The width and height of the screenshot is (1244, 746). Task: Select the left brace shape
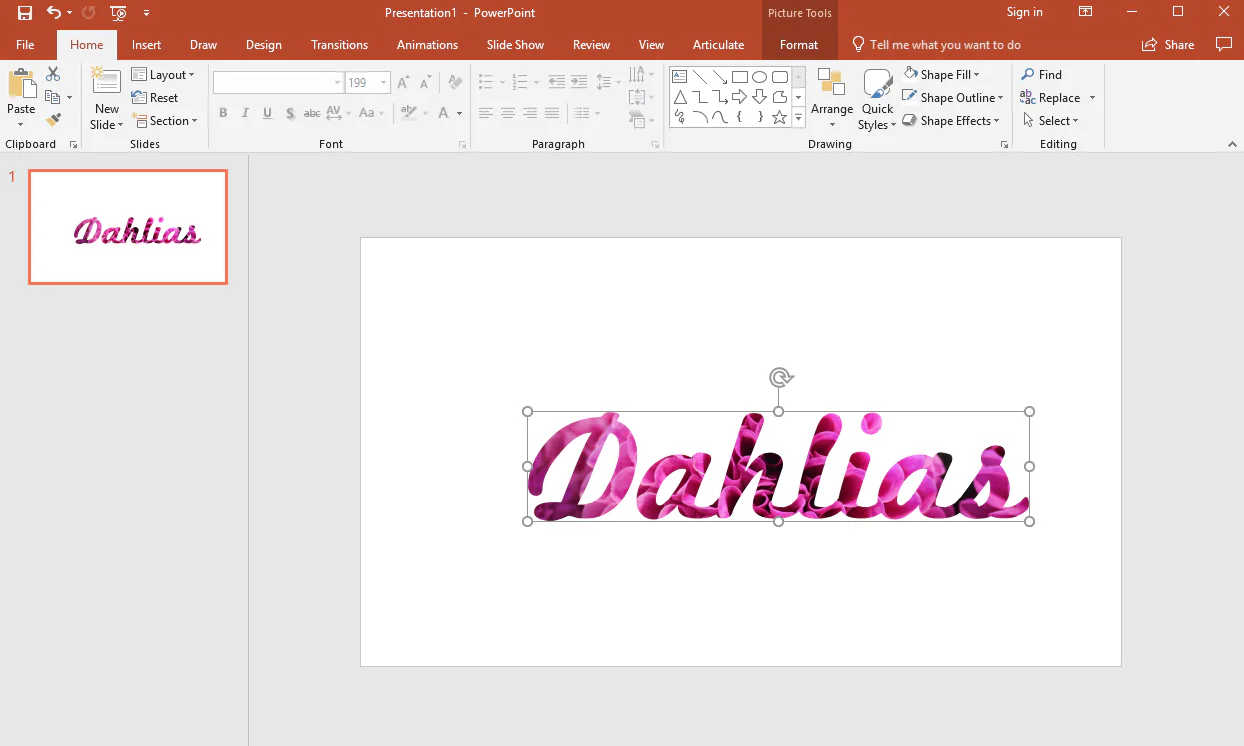[x=740, y=117]
